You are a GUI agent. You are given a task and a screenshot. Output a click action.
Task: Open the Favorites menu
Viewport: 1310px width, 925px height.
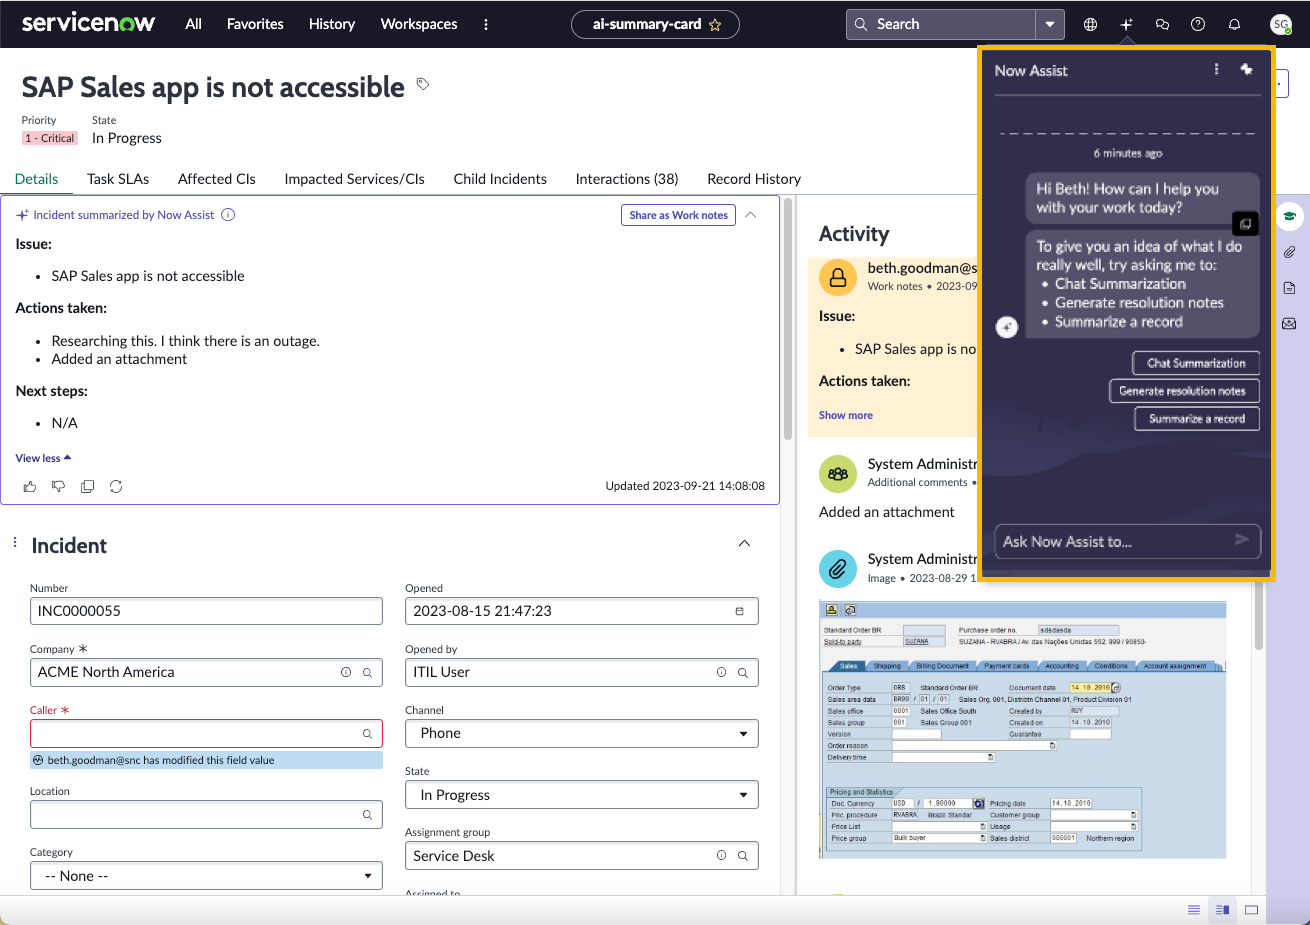click(255, 24)
